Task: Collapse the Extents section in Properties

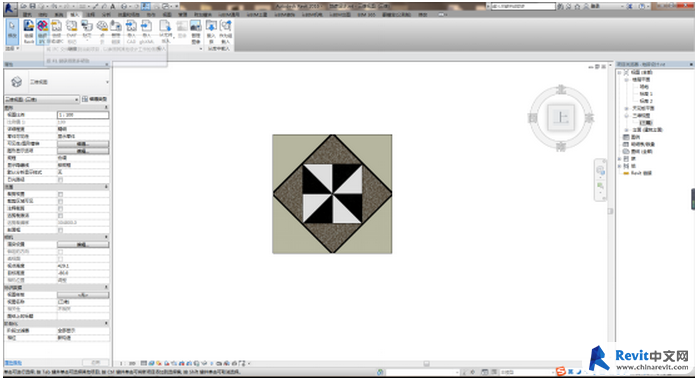Action: point(106,187)
